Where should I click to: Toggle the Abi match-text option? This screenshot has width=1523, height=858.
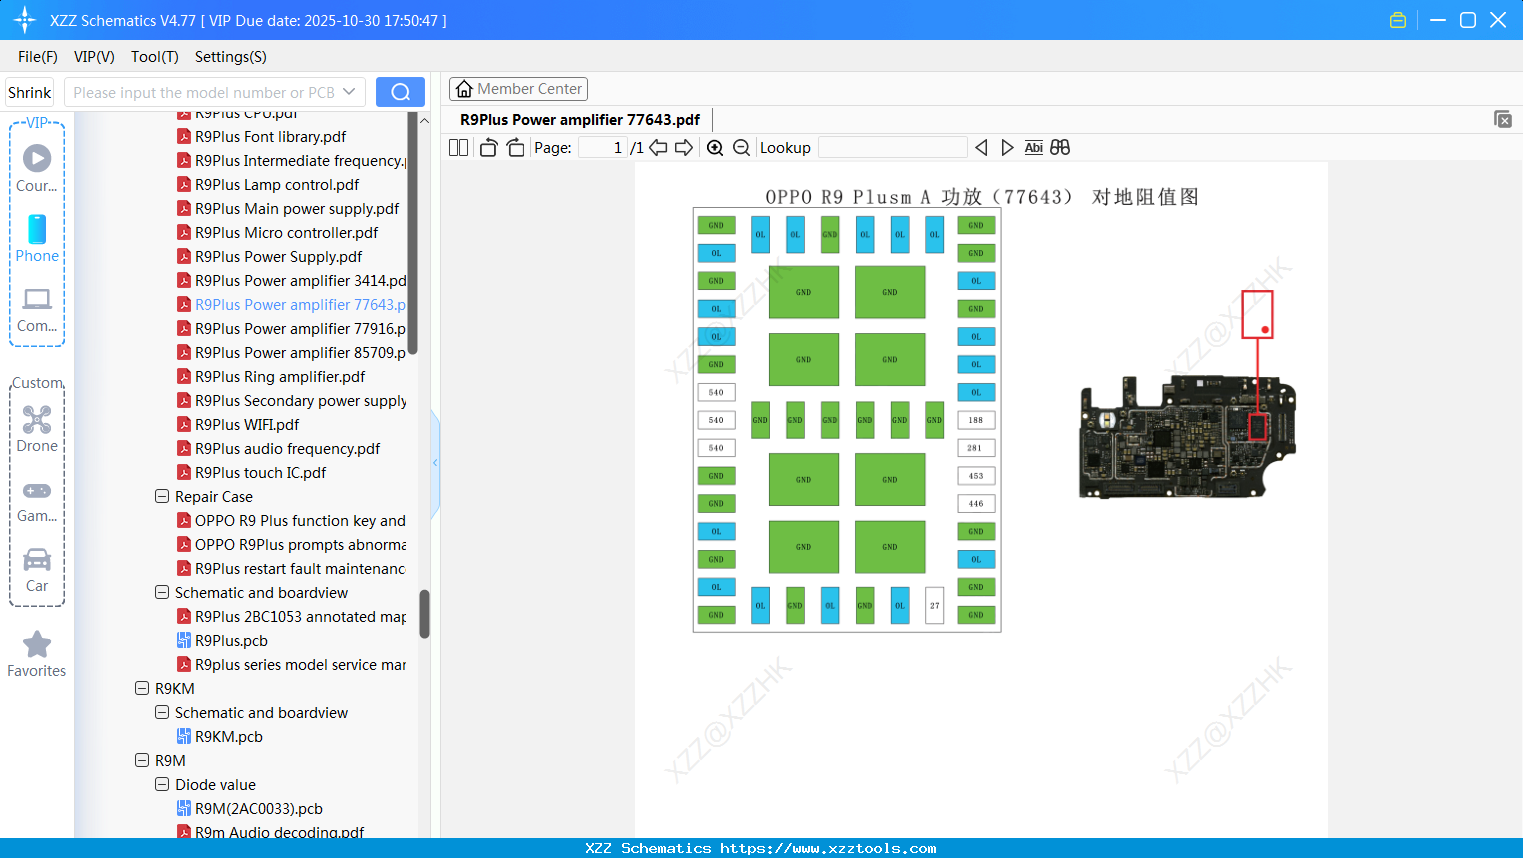click(1033, 148)
